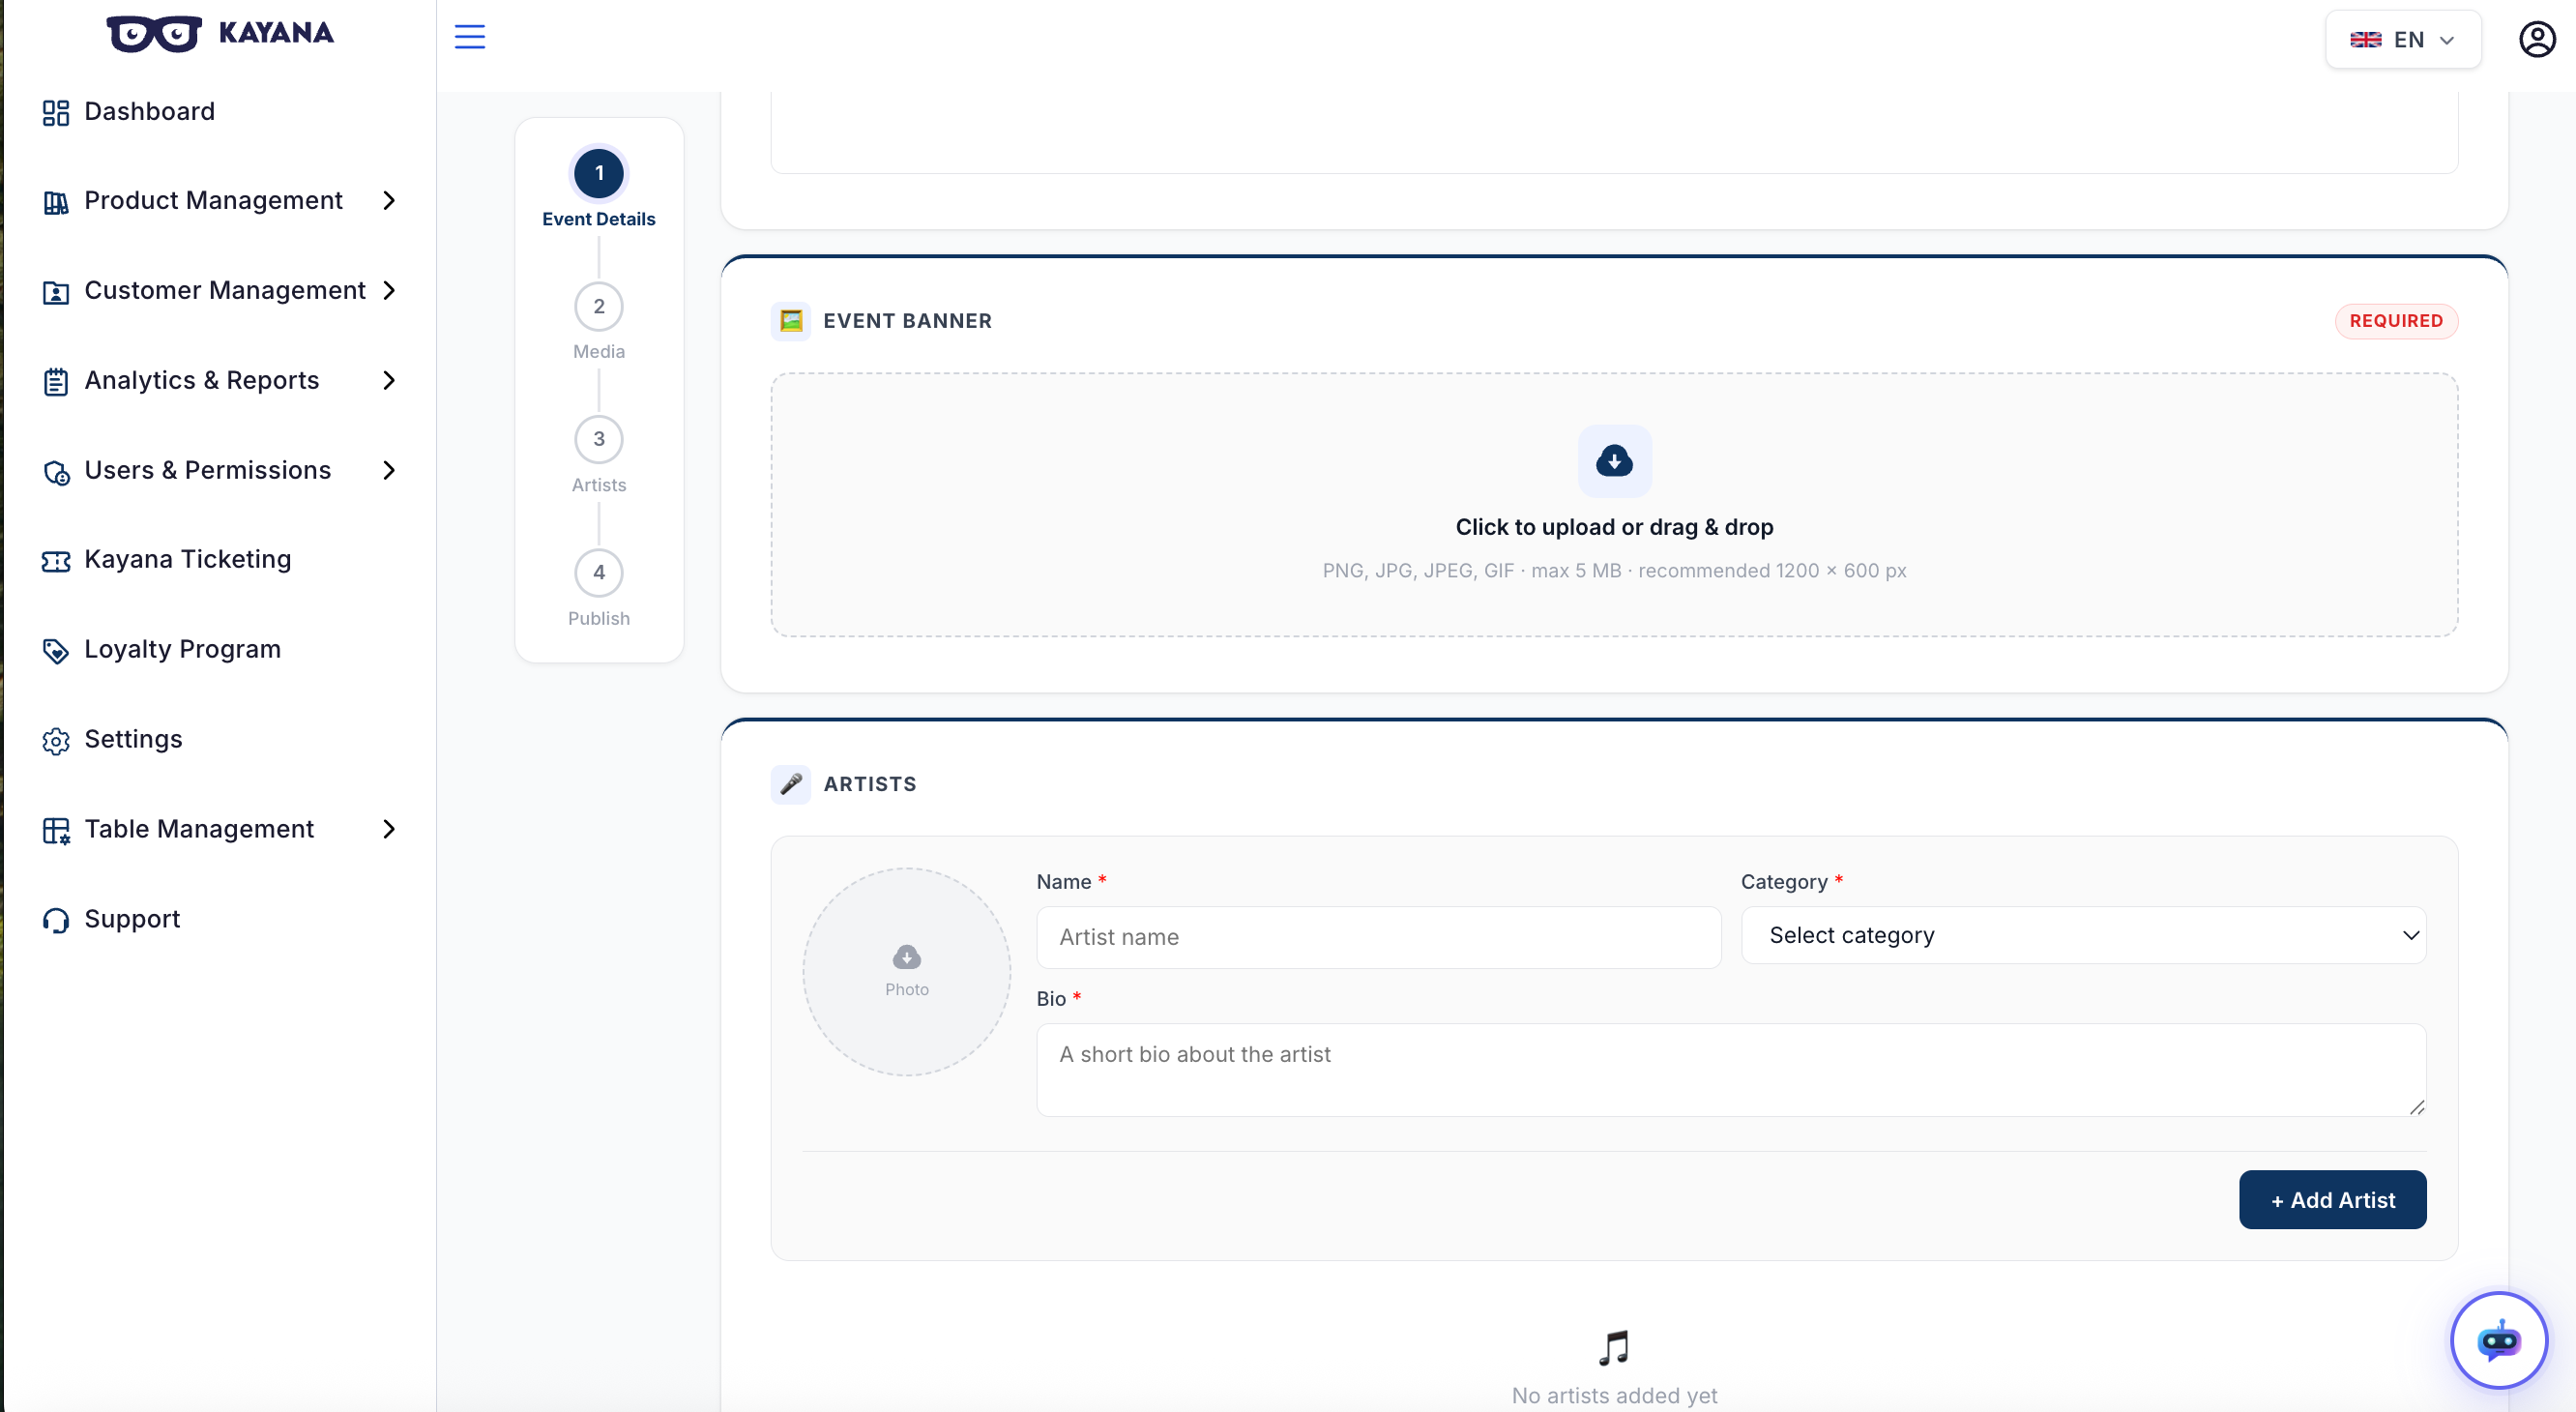Click the microphone icon beside Artists heading
Image resolution: width=2576 pixels, height=1412 pixels.
(x=791, y=784)
